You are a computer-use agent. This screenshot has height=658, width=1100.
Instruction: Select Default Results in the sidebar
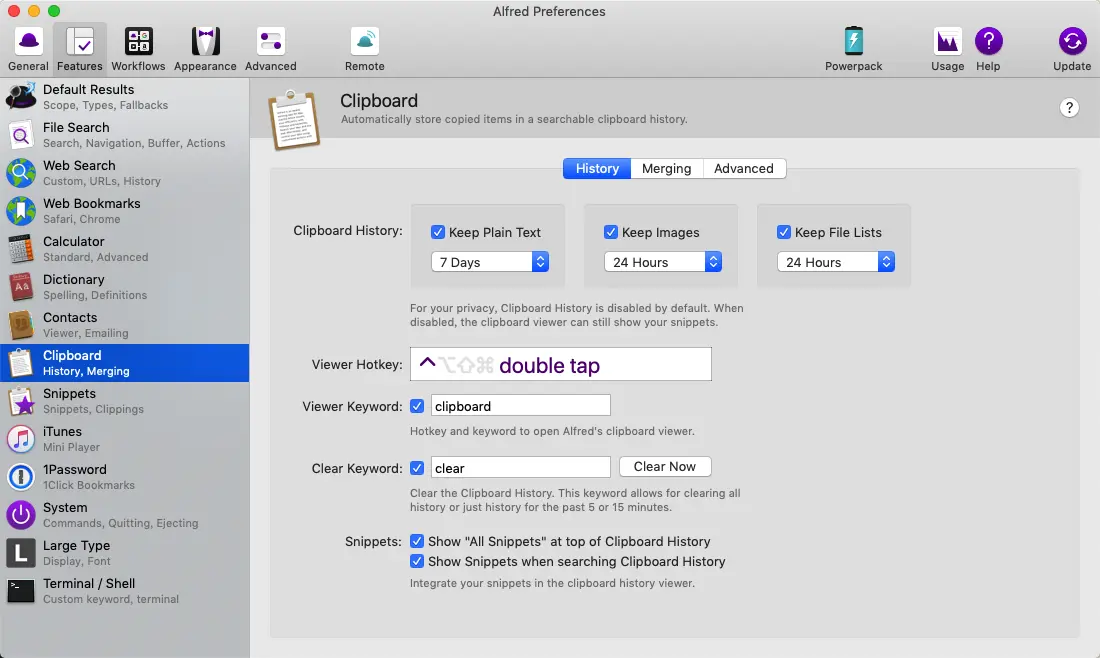coord(125,97)
